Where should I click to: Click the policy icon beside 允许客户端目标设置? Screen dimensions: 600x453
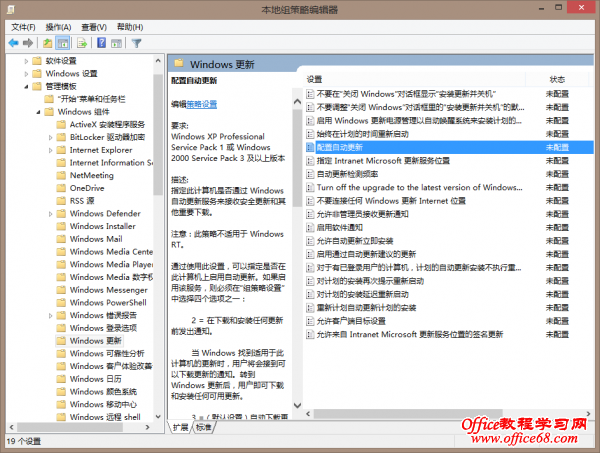(310, 321)
